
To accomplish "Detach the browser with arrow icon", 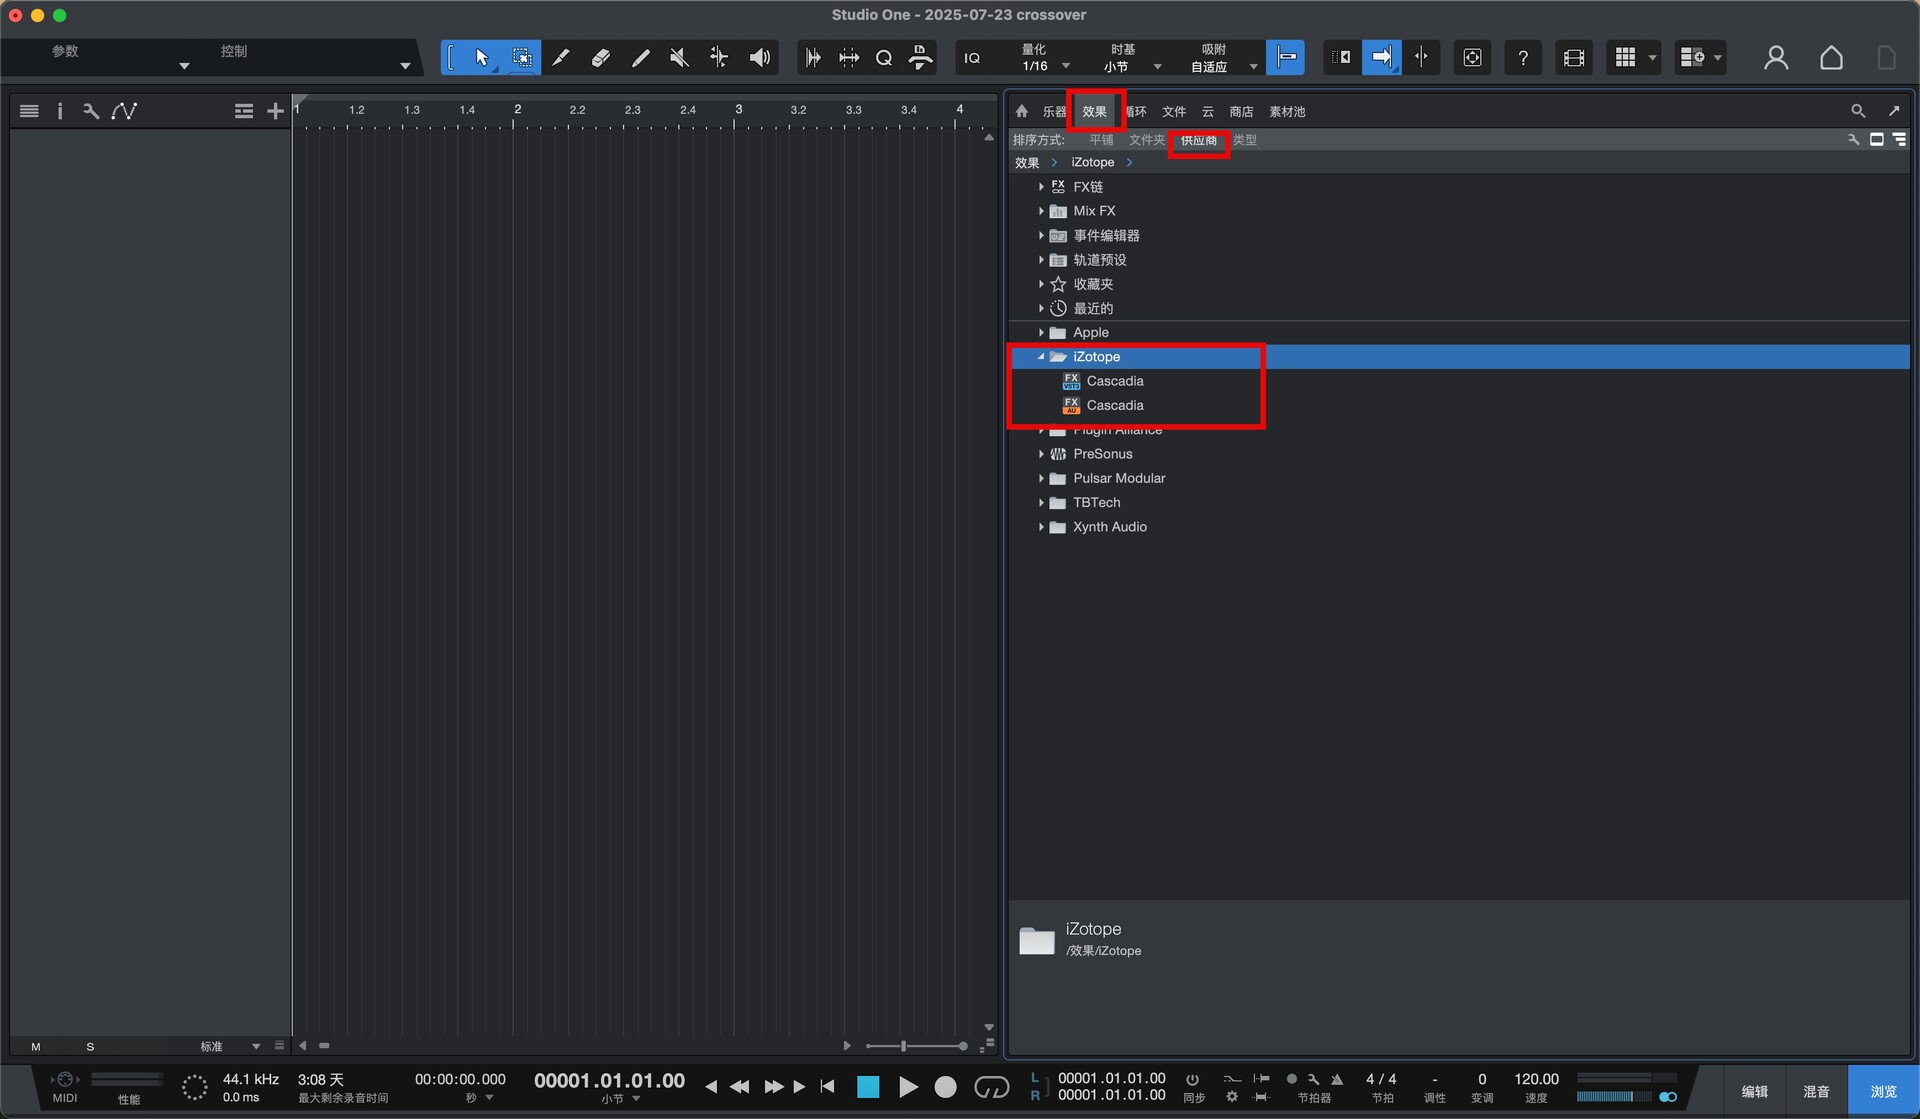I will [1894, 111].
